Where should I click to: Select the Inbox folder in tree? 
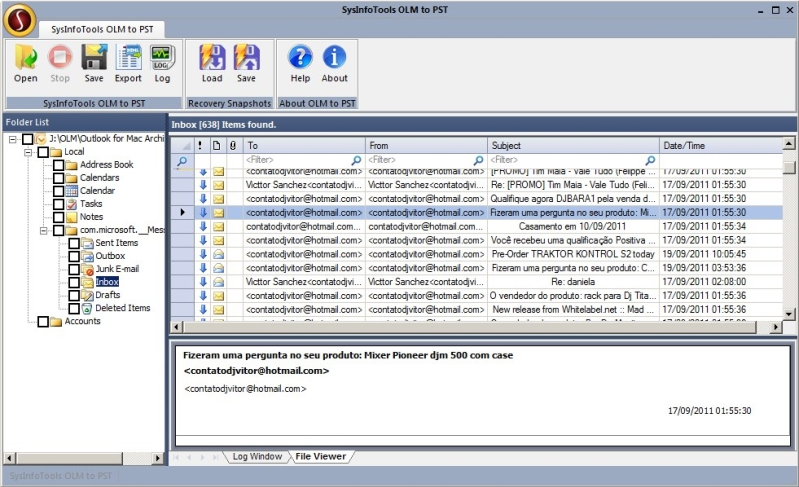click(x=107, y=282)
